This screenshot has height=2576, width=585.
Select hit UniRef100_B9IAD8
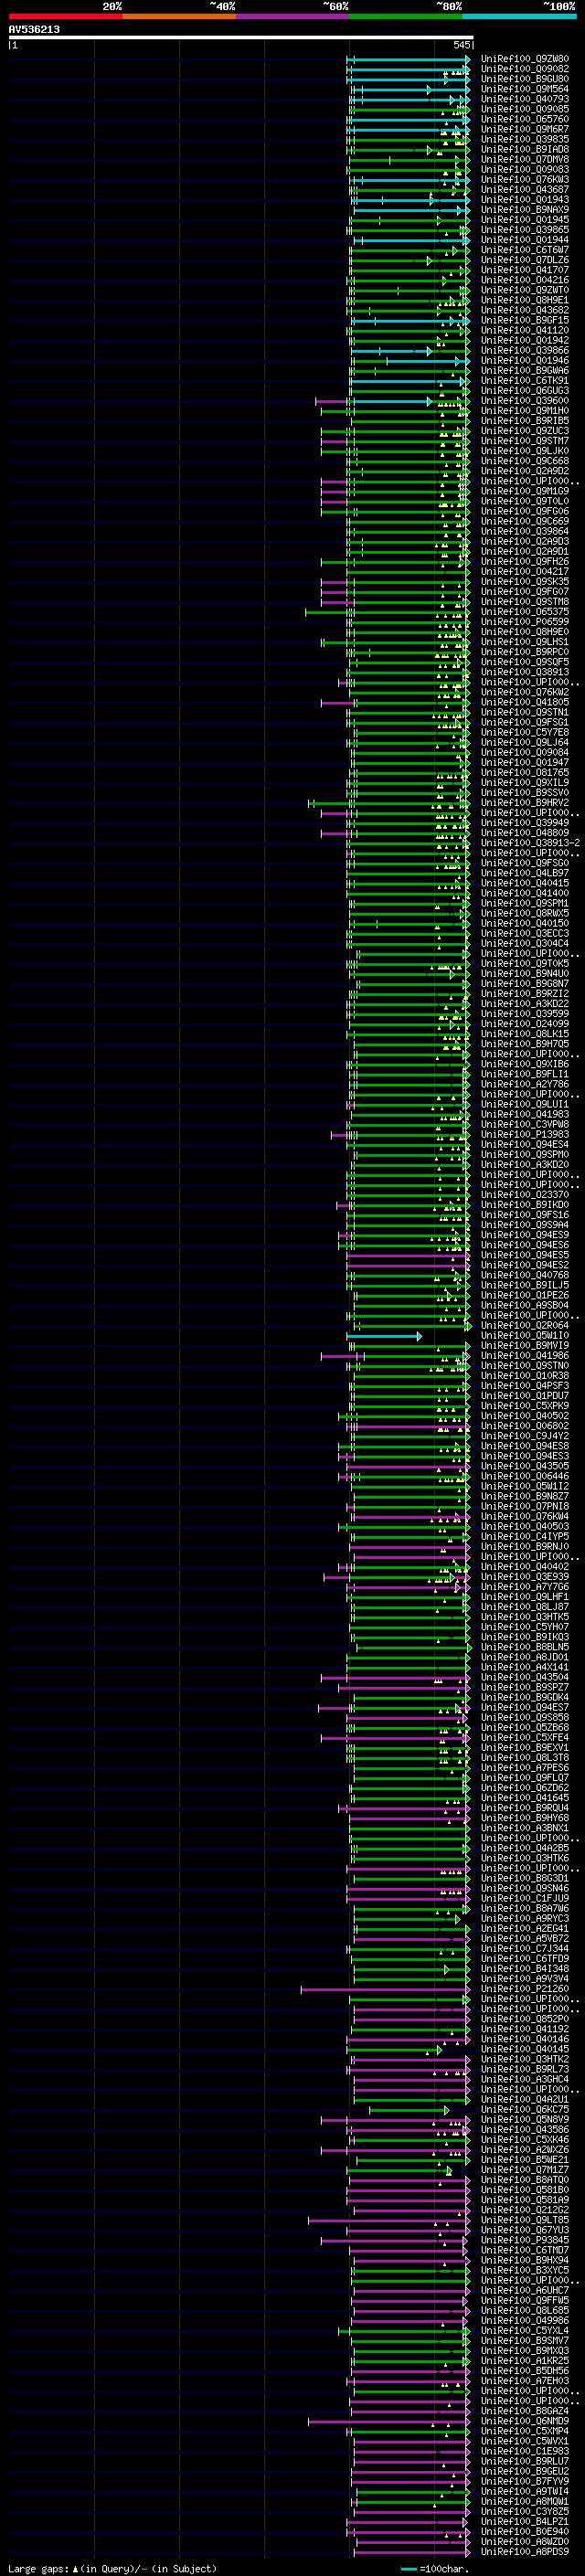524,149
